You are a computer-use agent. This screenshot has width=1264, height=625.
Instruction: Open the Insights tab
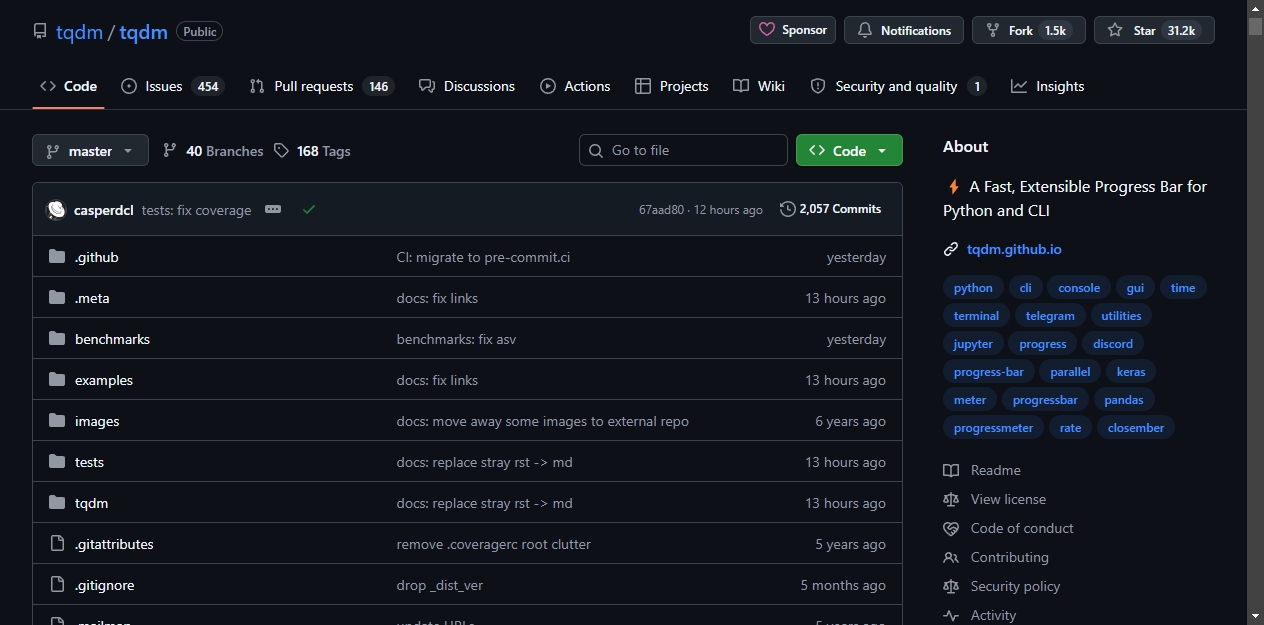[1047, 86]
